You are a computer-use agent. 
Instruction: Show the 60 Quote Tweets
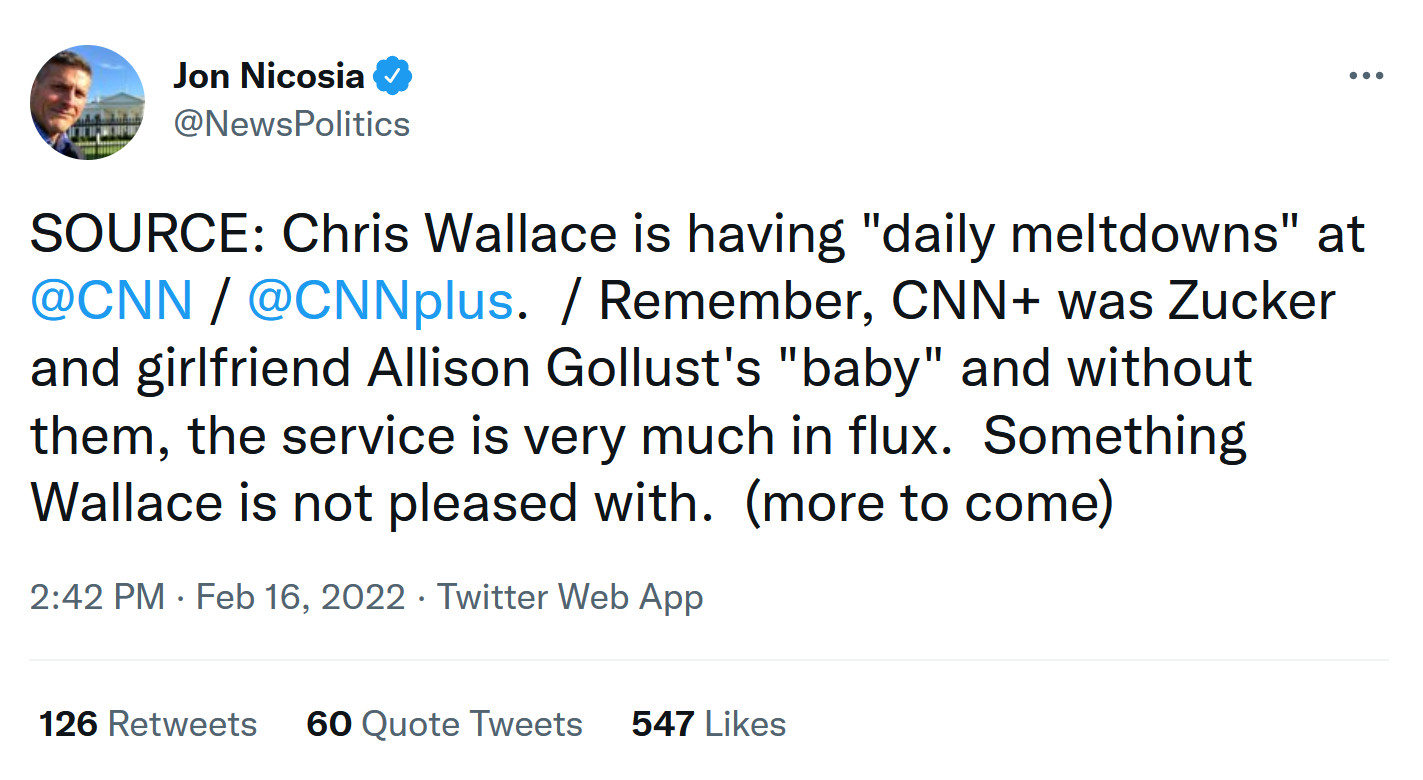[444, 724]
